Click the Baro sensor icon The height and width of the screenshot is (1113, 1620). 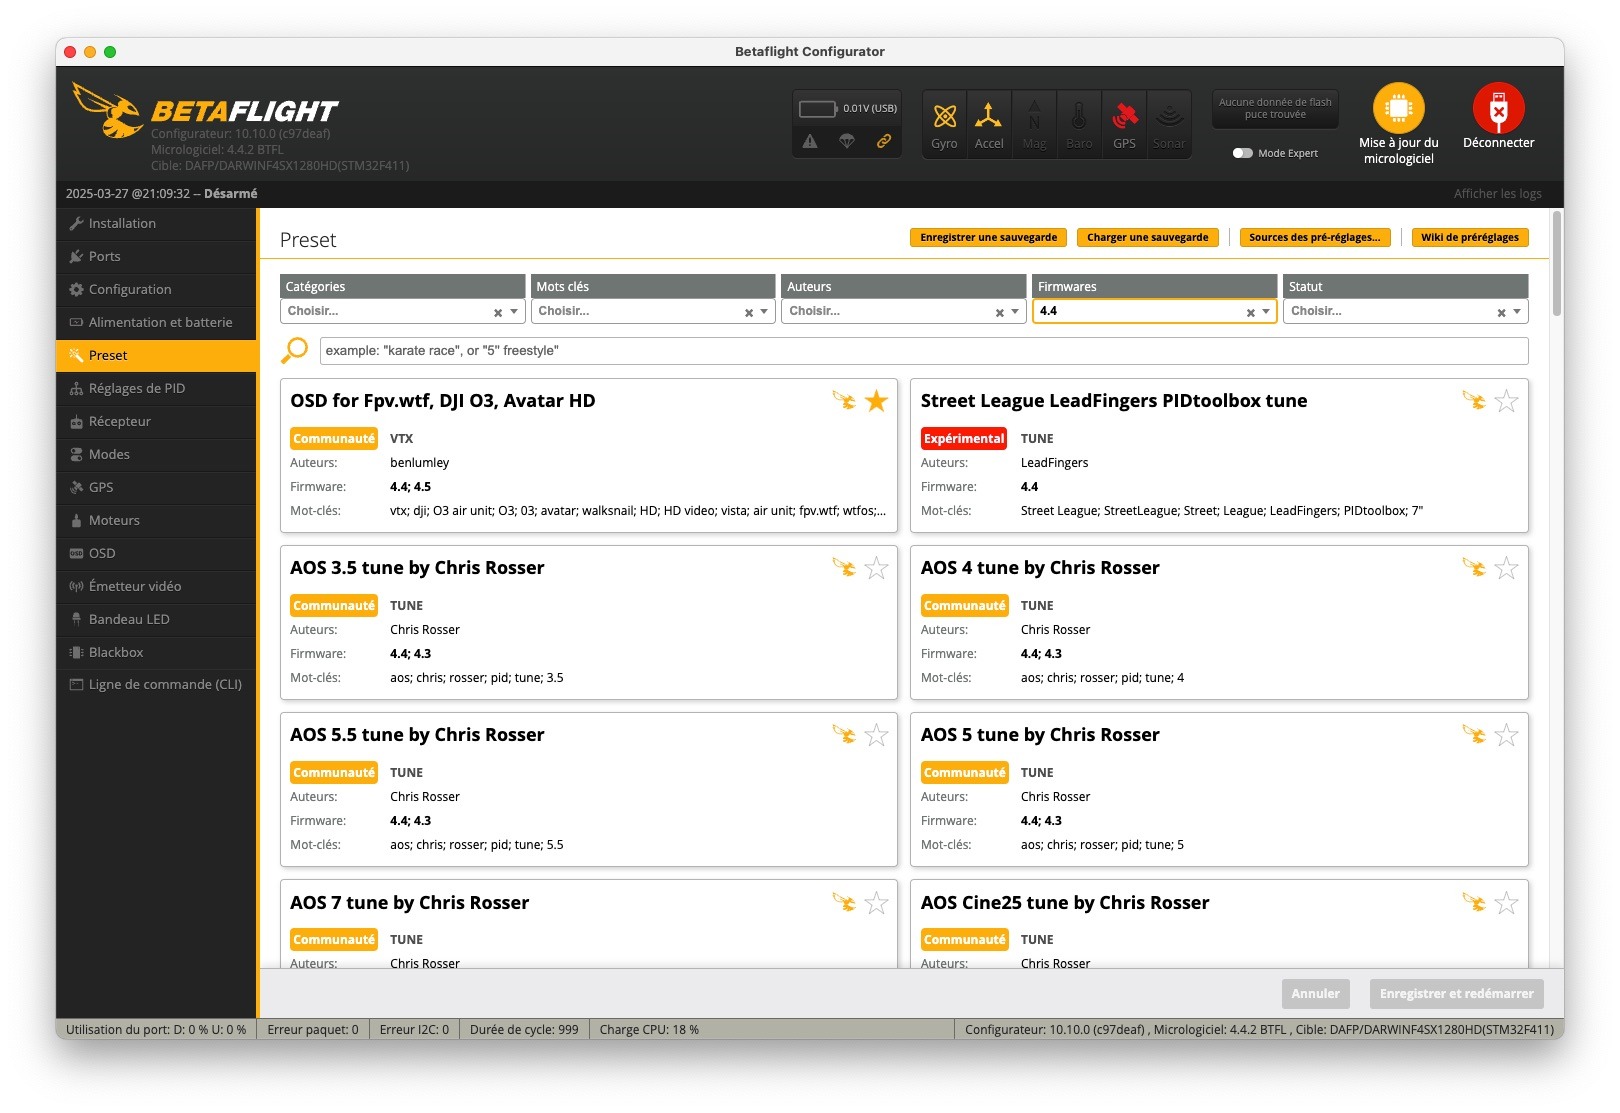(x=1079, y=124)
